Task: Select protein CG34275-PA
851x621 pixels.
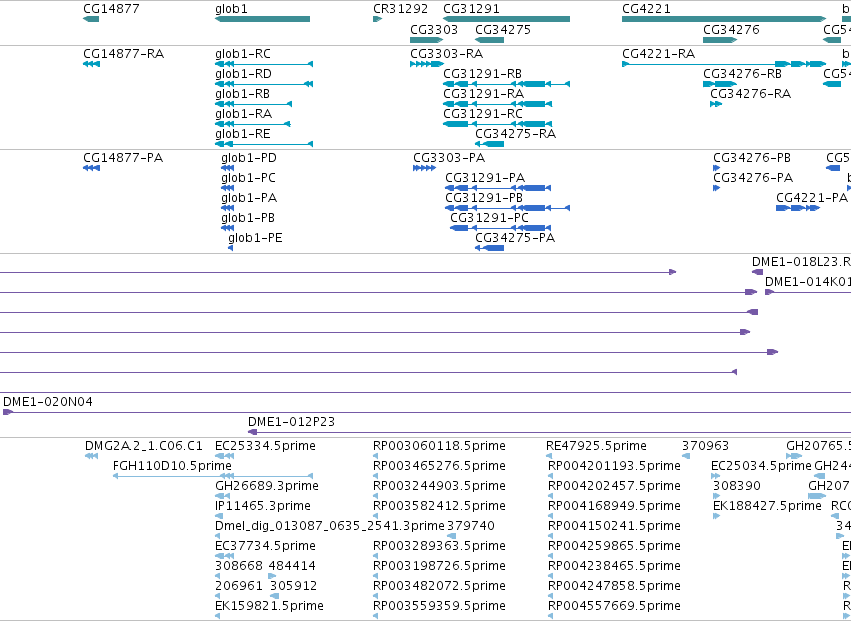Action: (490, 248)
